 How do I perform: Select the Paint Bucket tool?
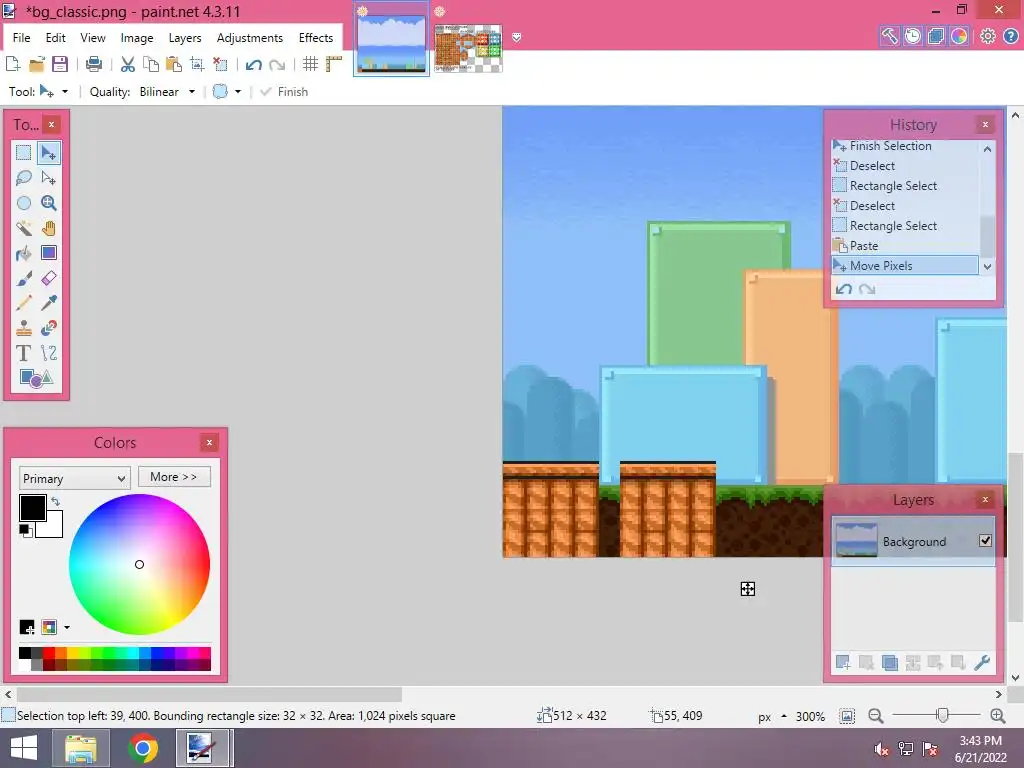(x=24, y=253)
